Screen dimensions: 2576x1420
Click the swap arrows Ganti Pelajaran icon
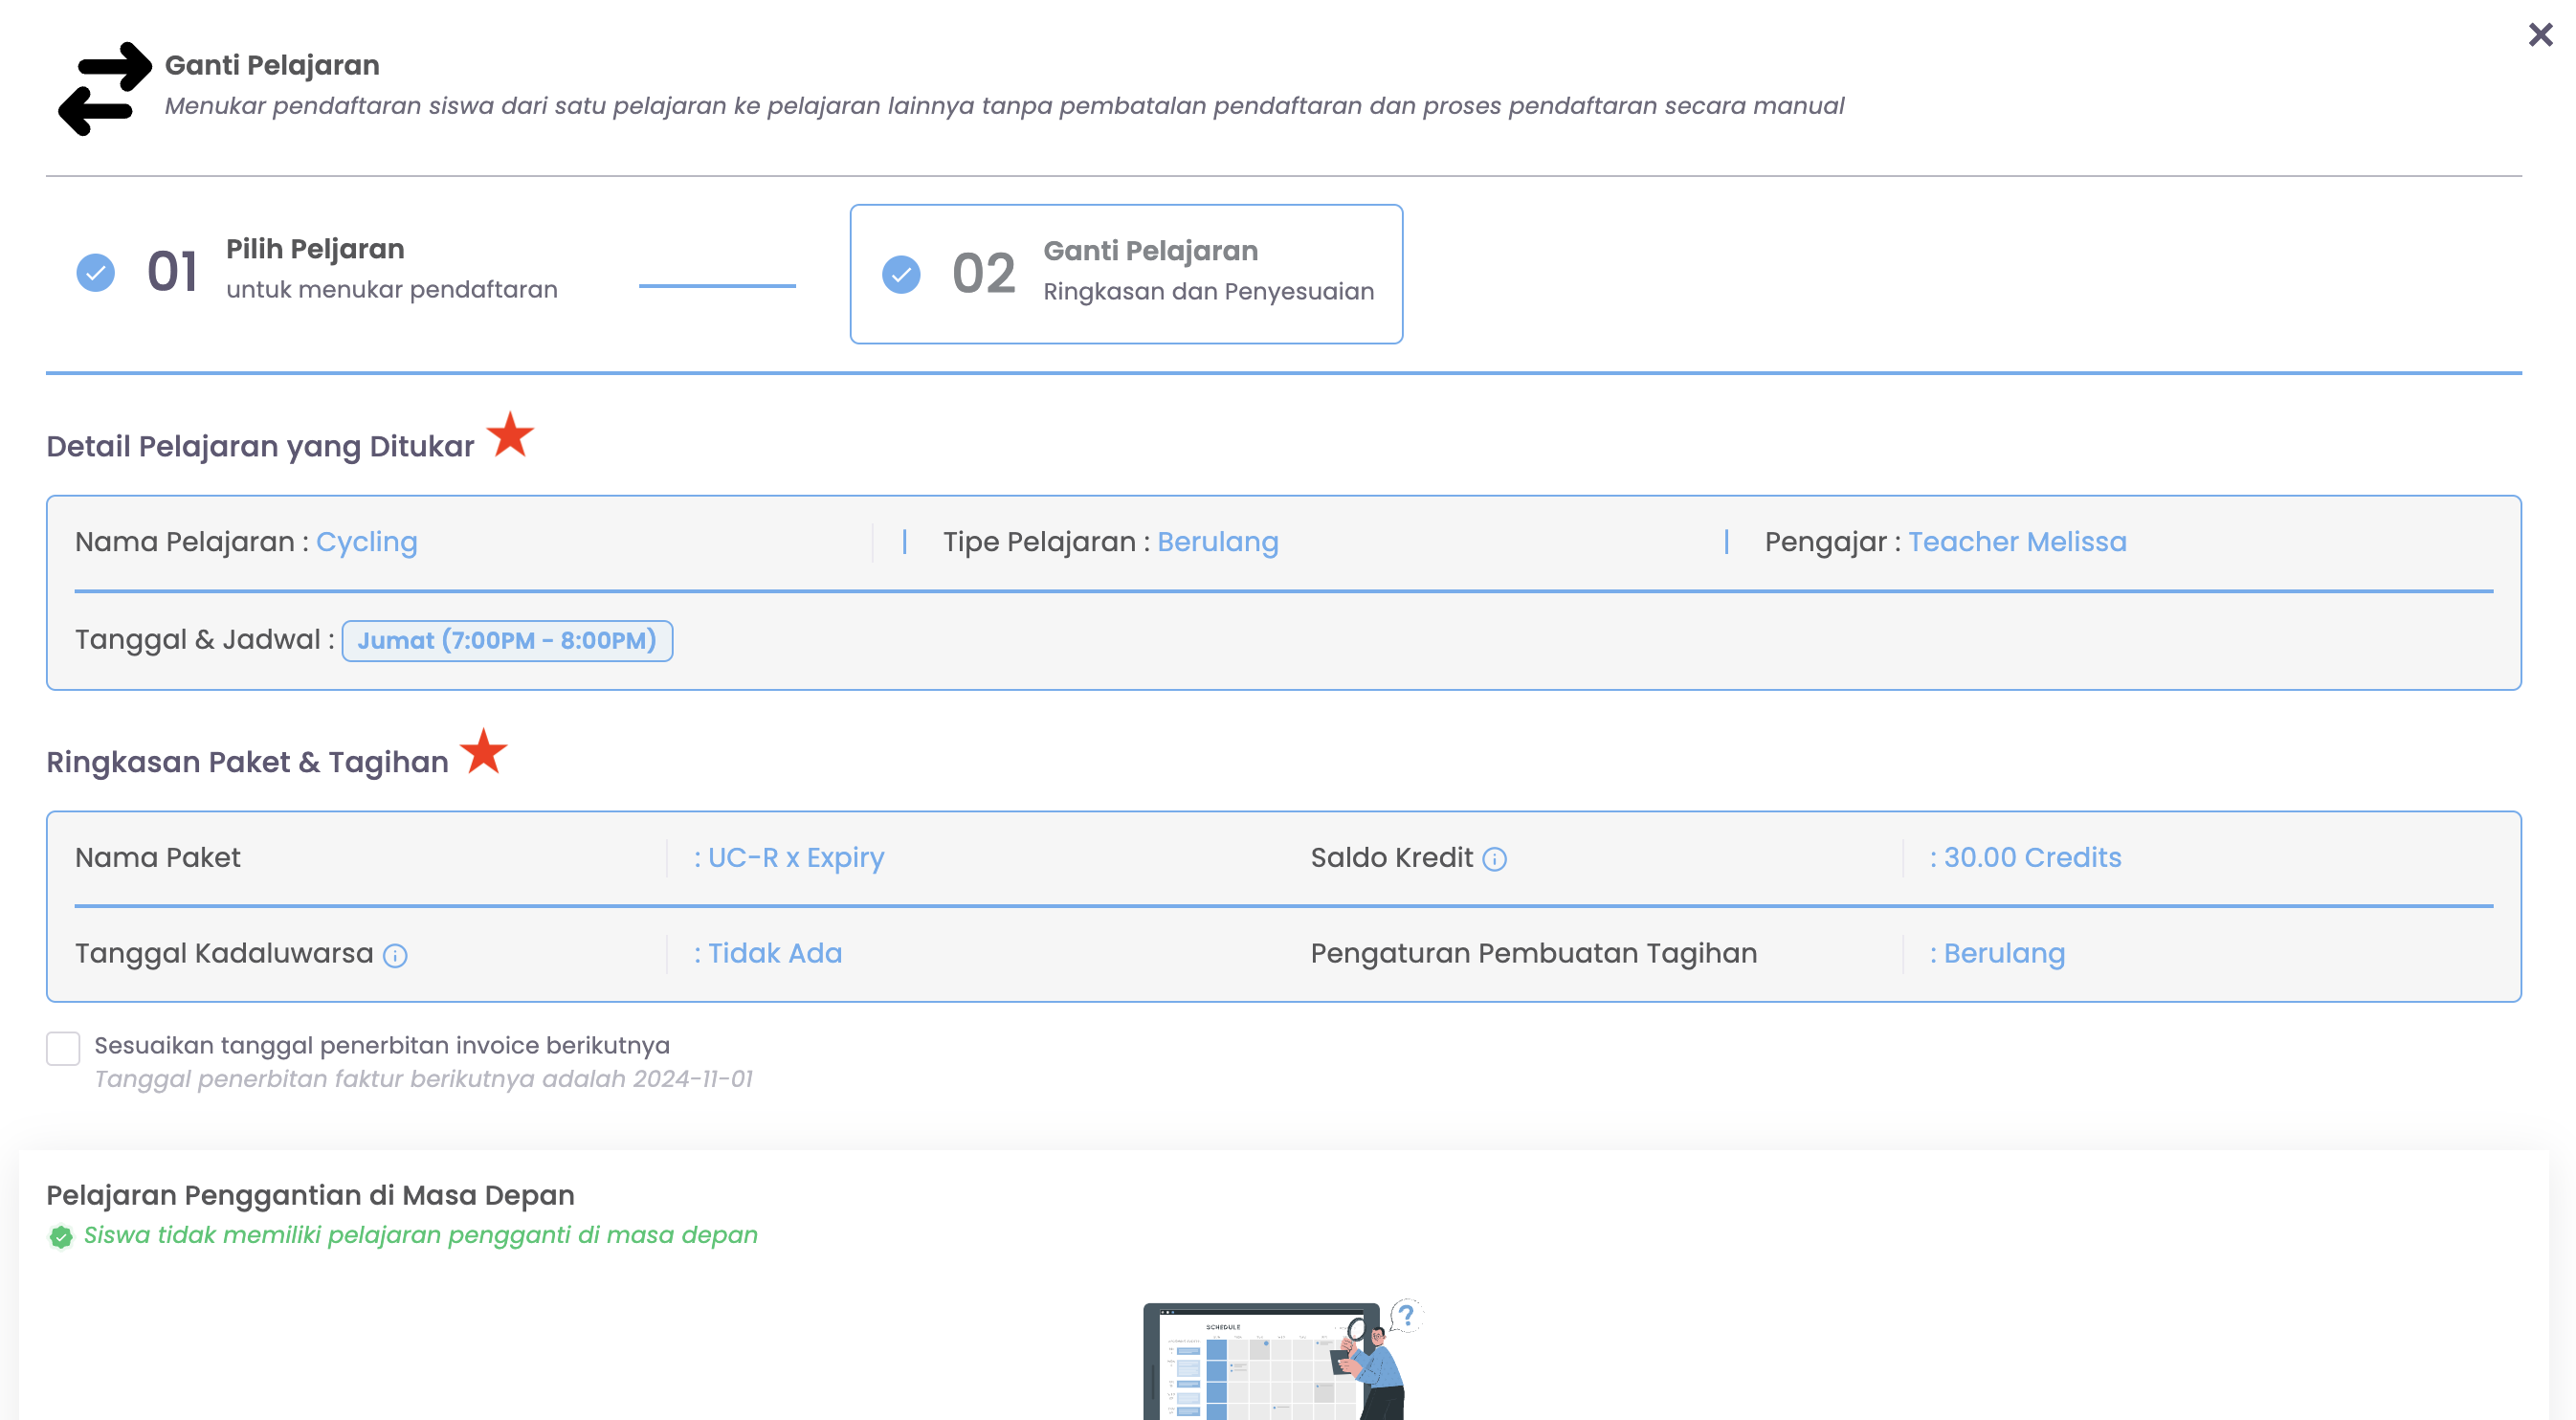pos(105,88)
